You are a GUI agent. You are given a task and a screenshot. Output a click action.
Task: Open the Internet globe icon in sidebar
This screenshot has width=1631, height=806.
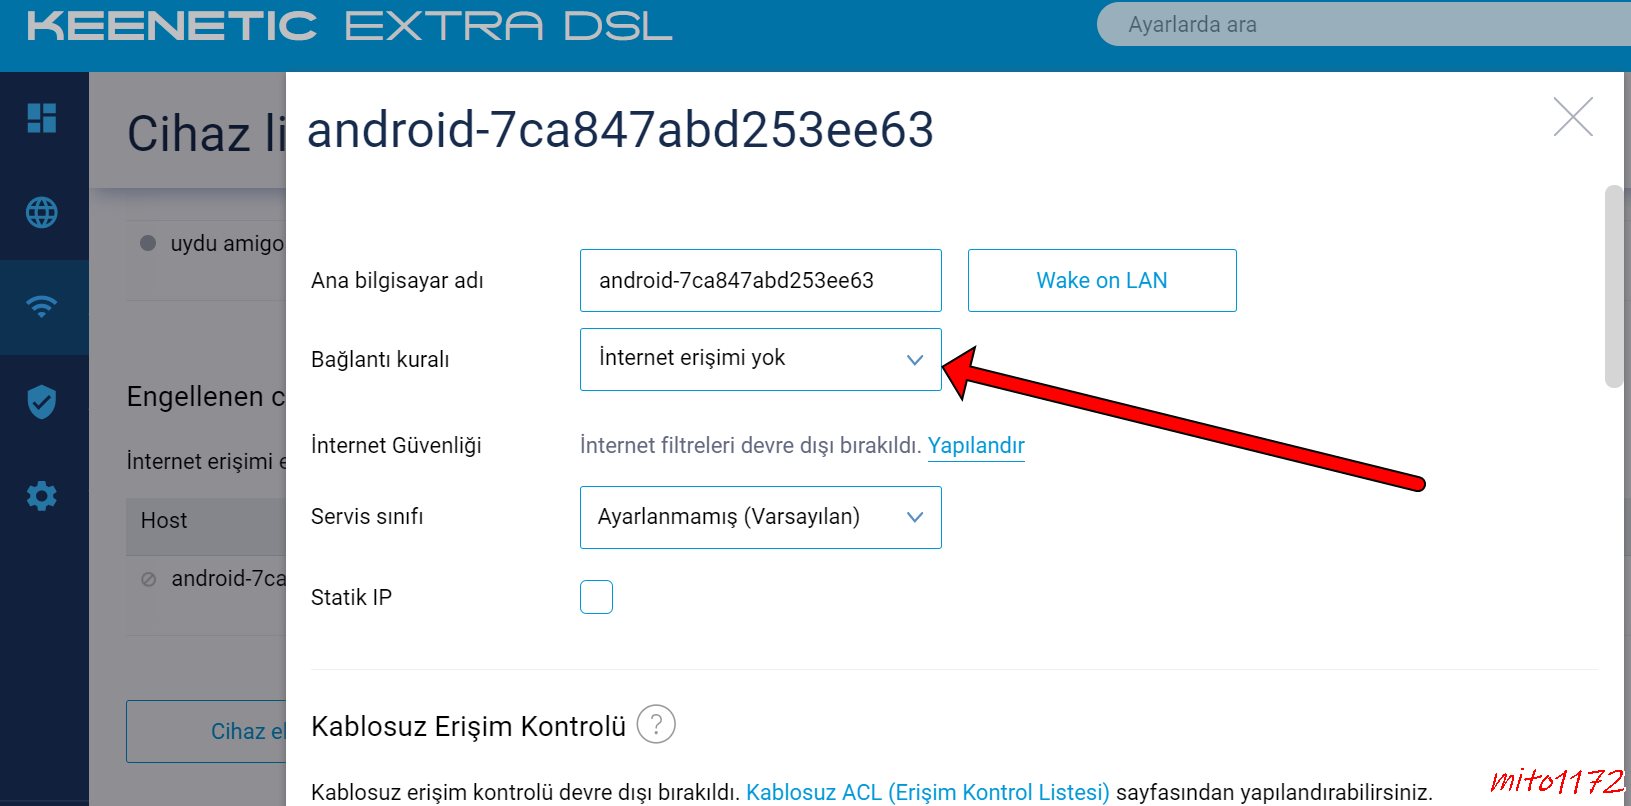coord(42,212)
